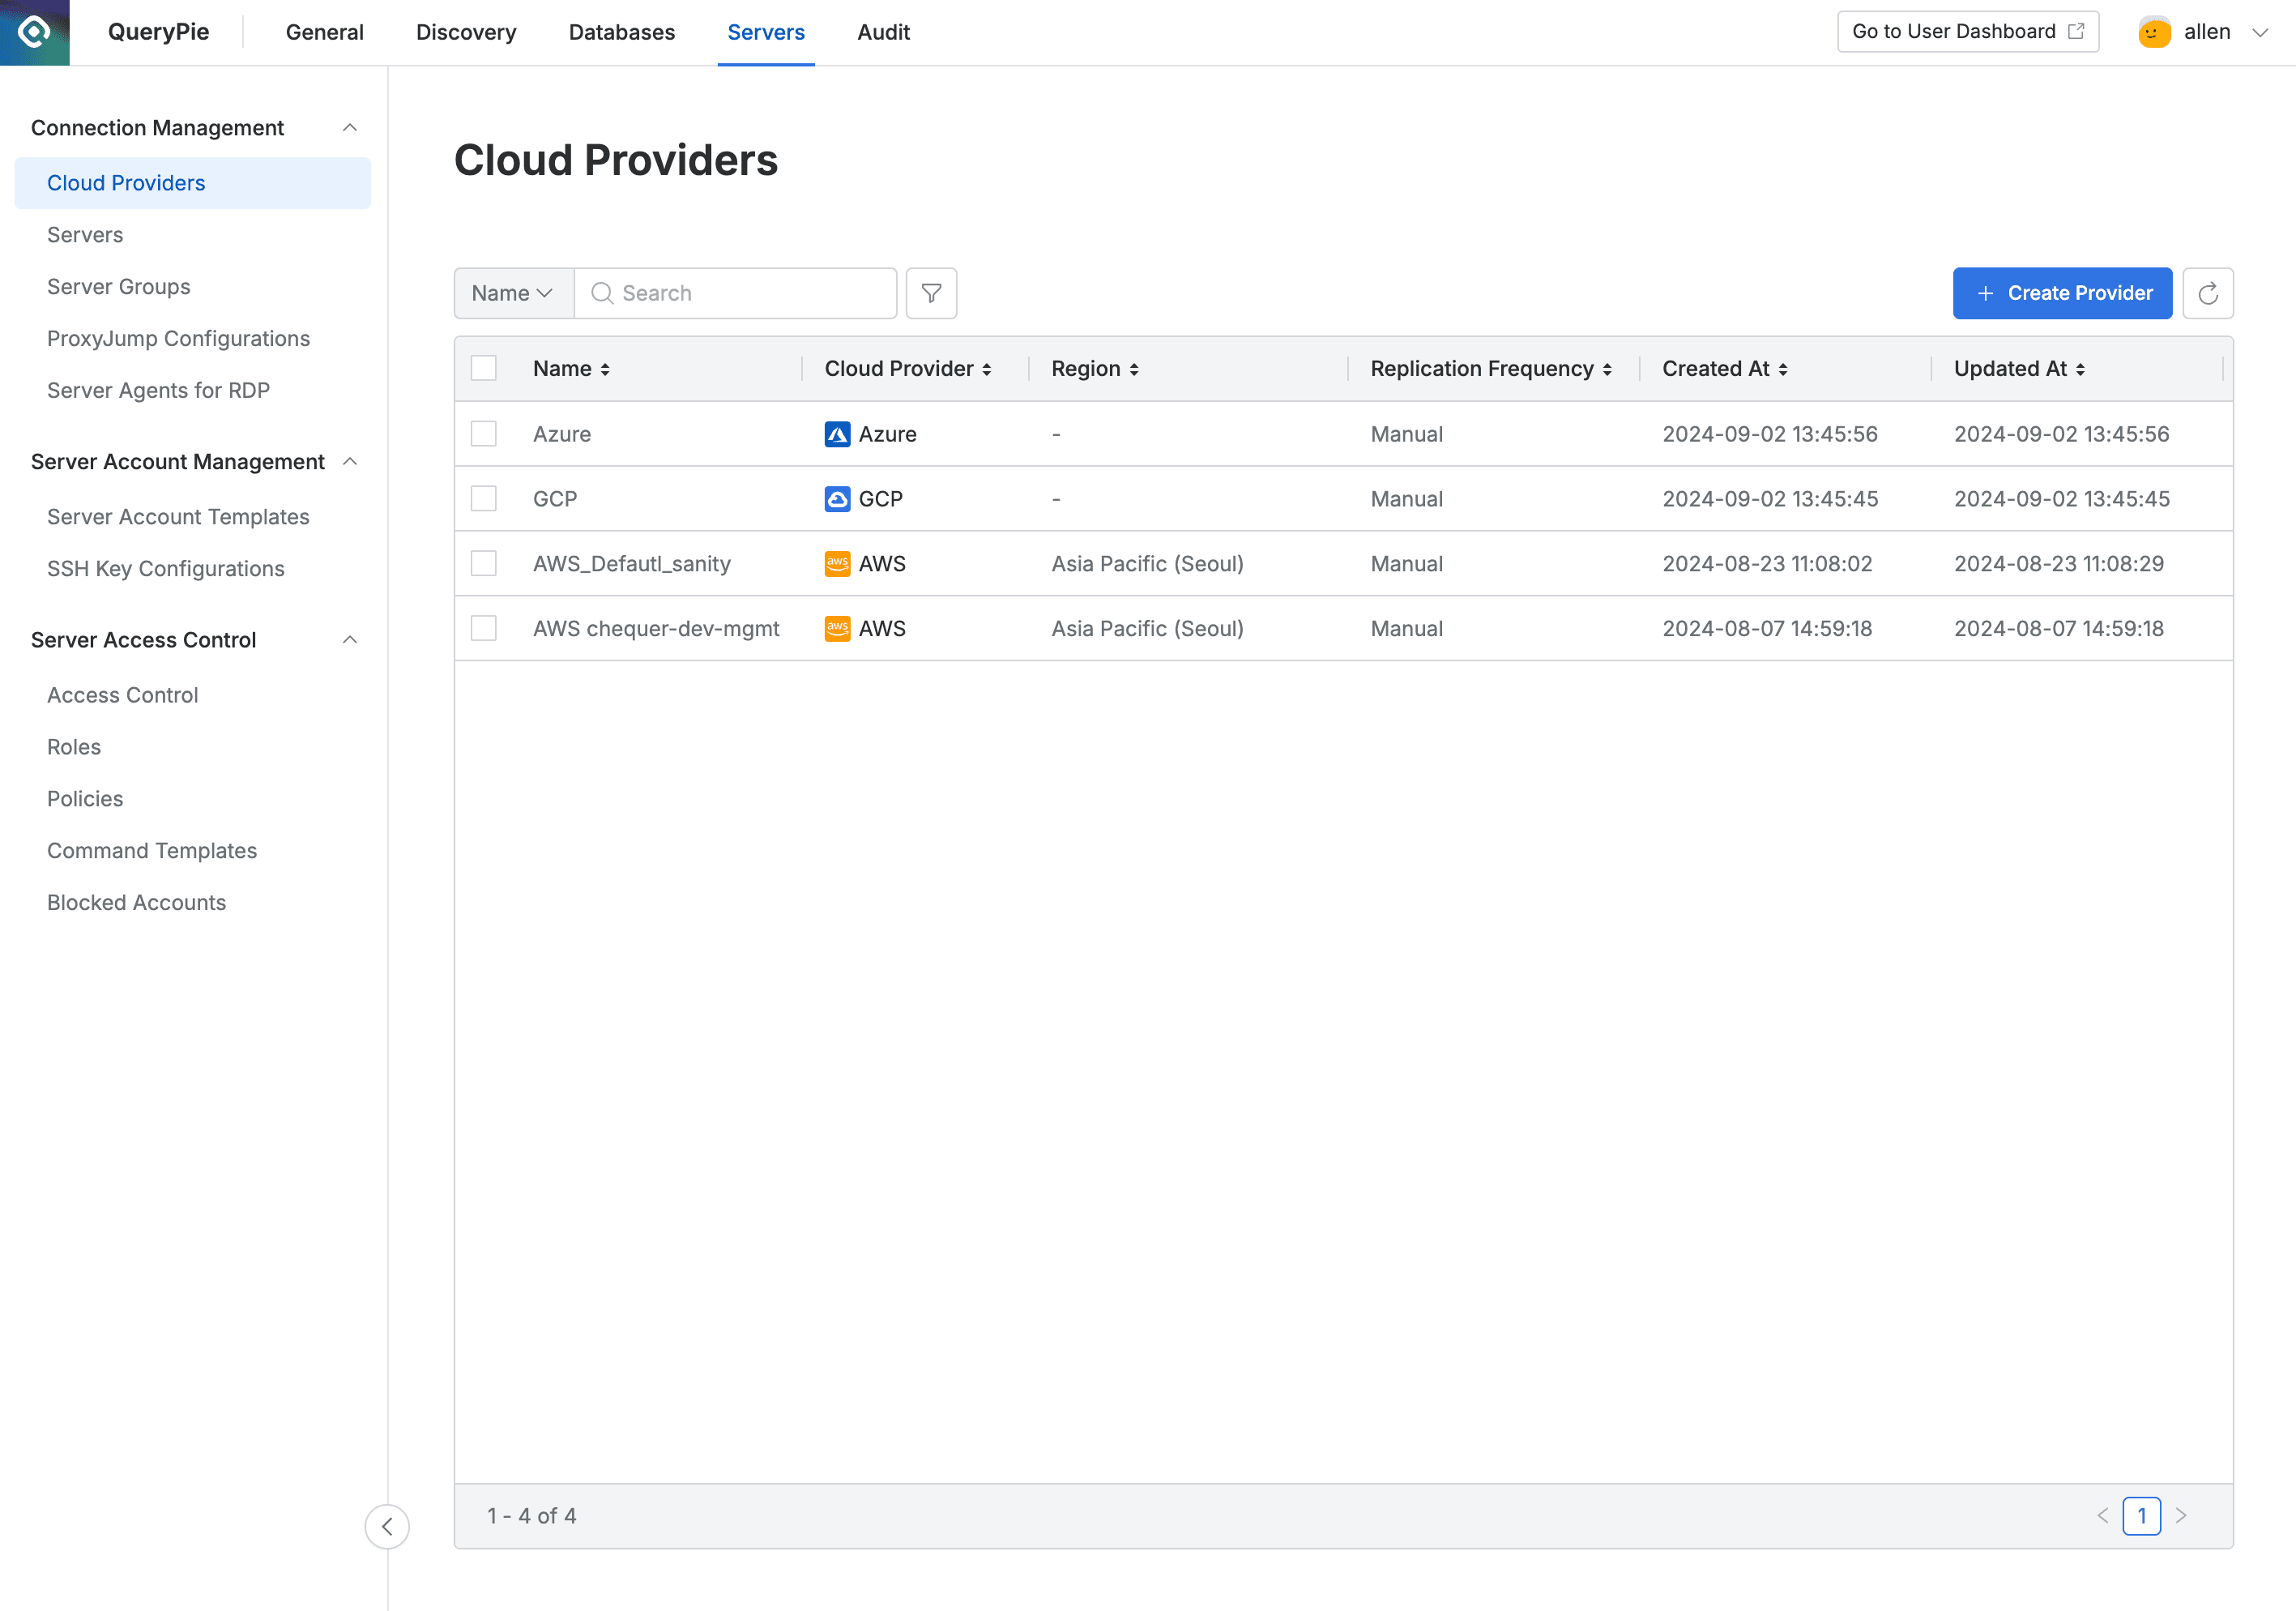Collapse the Server Access Control section

(x=349, y=639)
